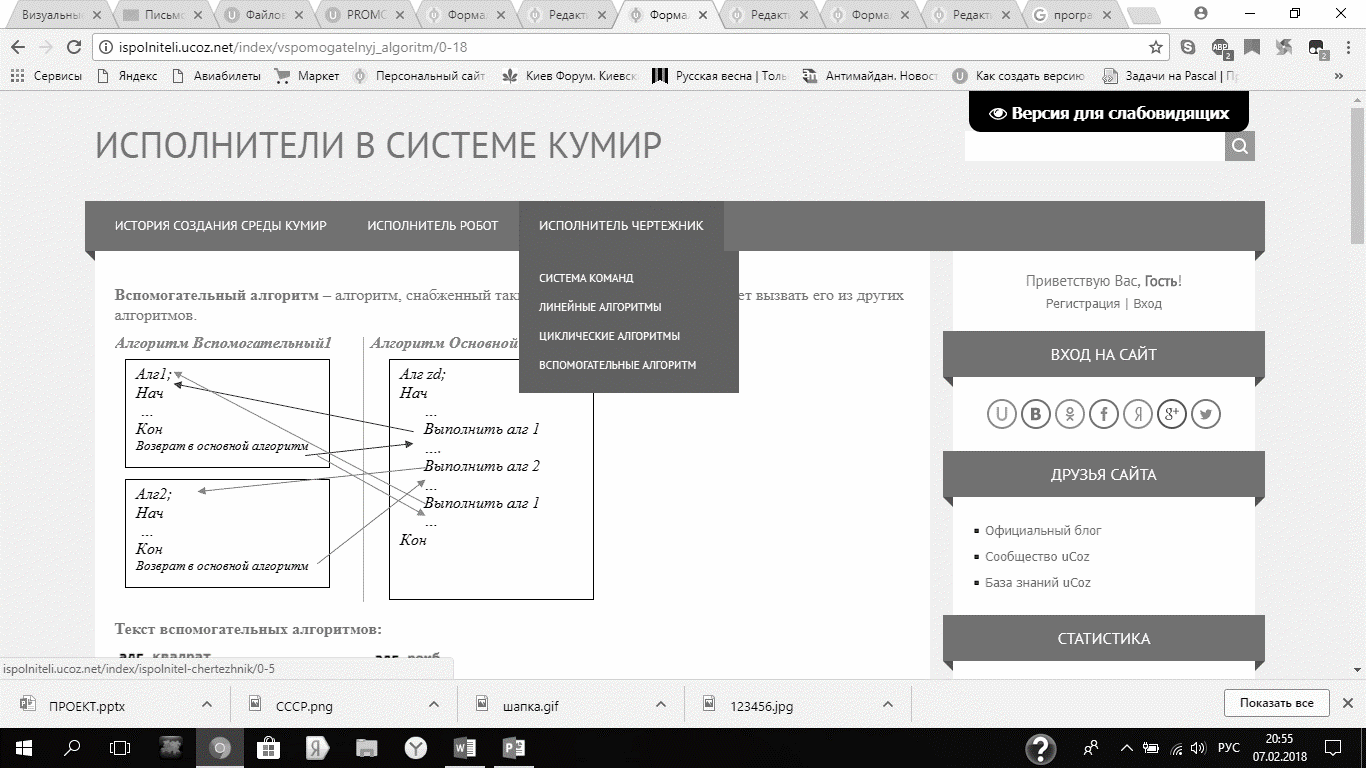Open the Skype extension icon
Viewport: 1366px width, 768px height.
click(x=1187, y=47)
